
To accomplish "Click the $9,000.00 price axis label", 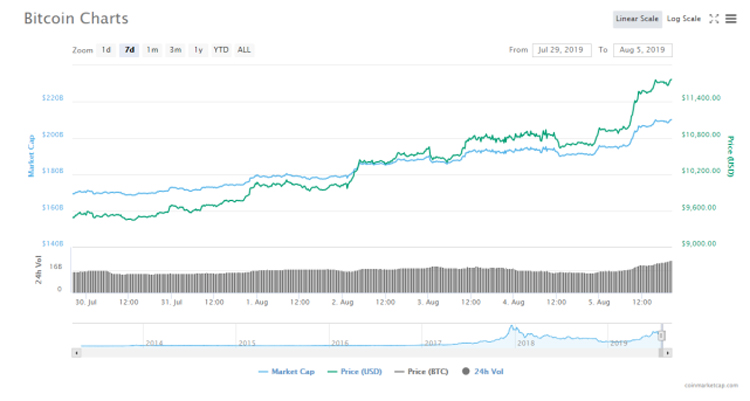I will (x=699, y=244).
